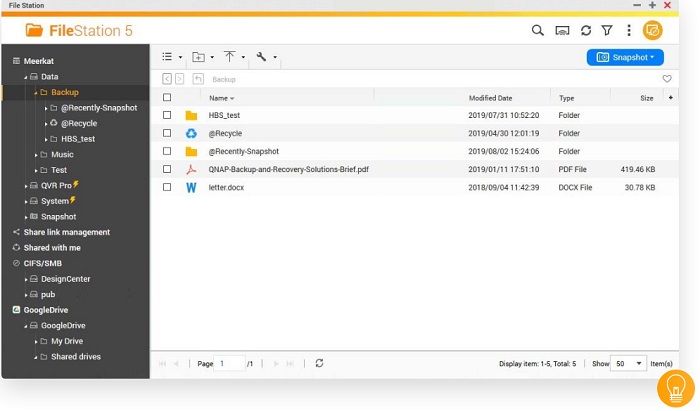
Task: Open the QNAP-Backup-and-Recovery-Solutions-Brief.pdf file
Action: (288, 170)
